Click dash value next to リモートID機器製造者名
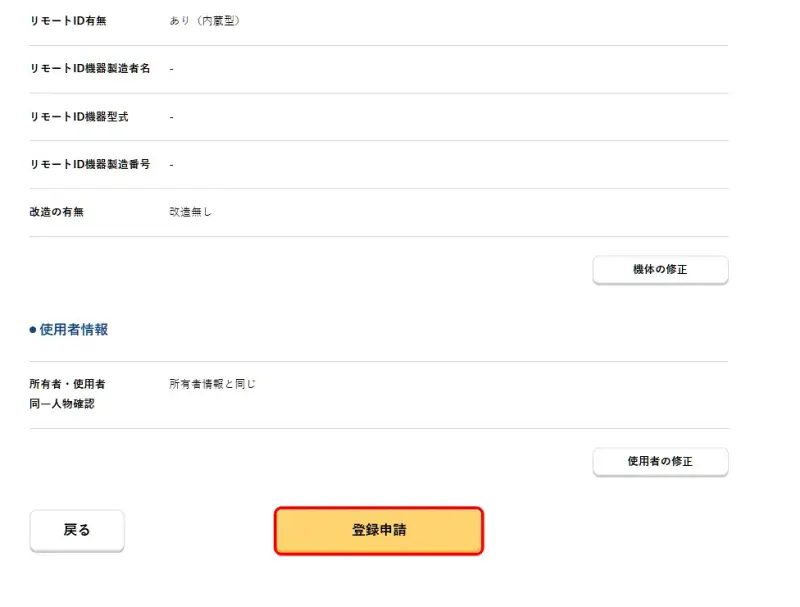 coord(172,68)
